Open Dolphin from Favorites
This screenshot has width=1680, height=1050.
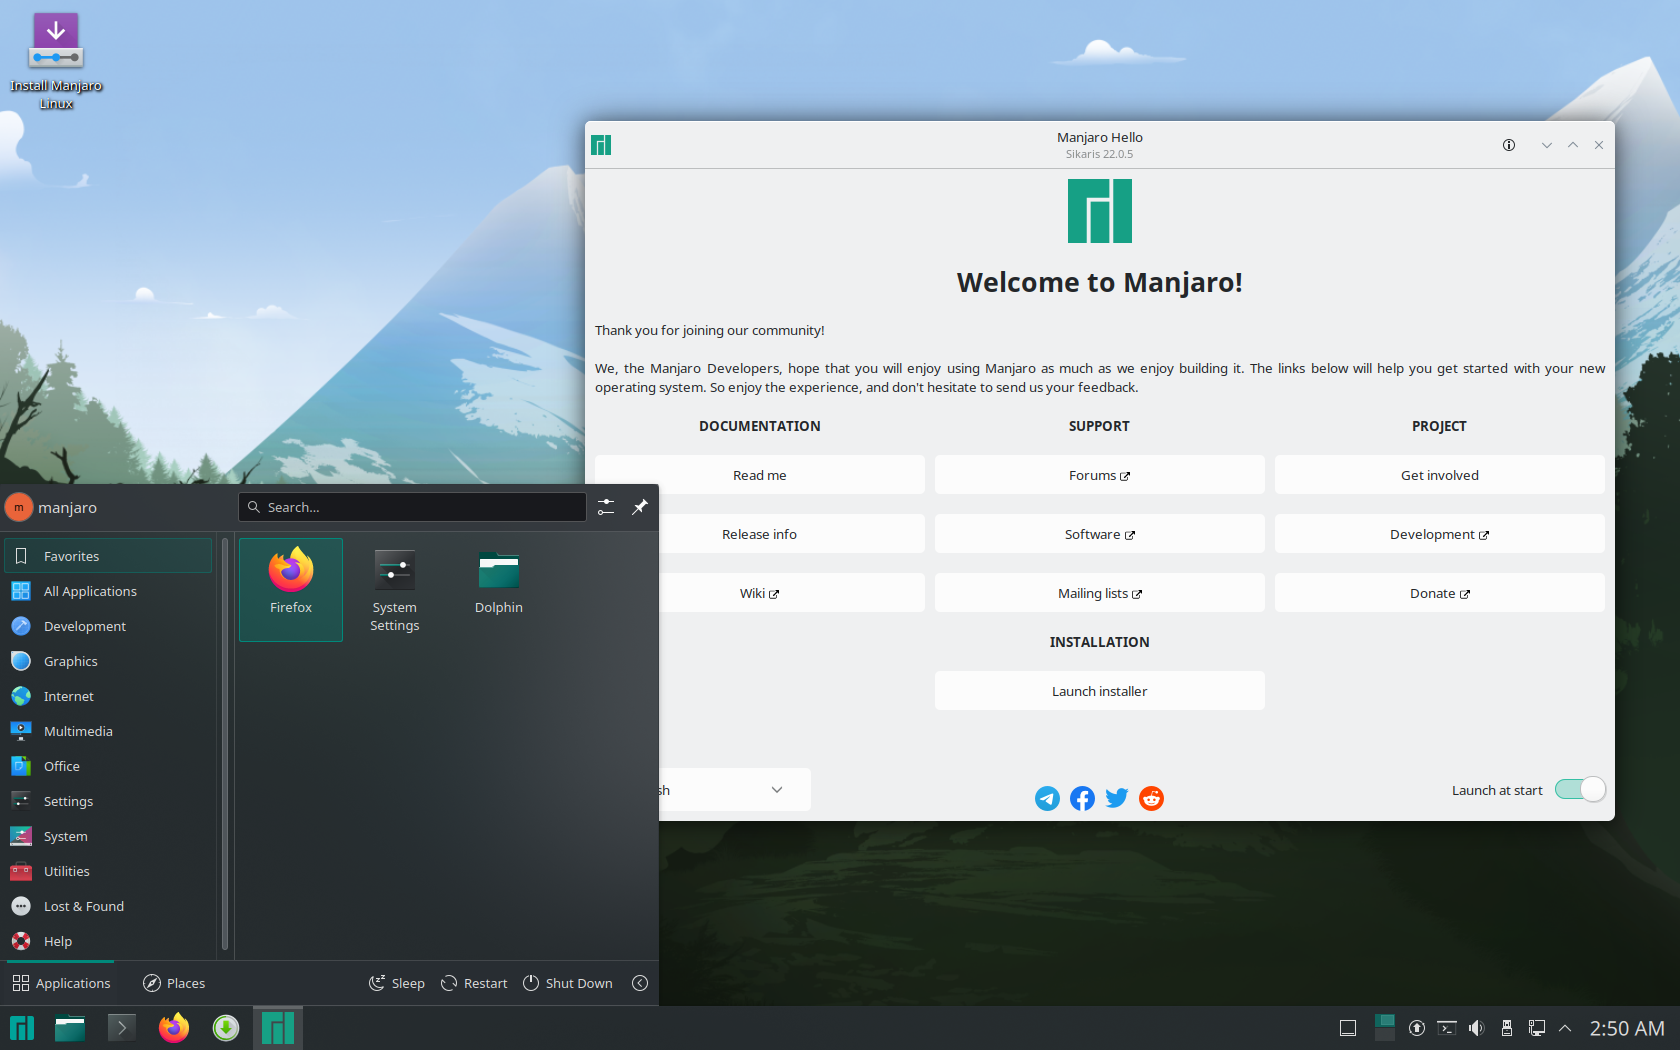499,589
